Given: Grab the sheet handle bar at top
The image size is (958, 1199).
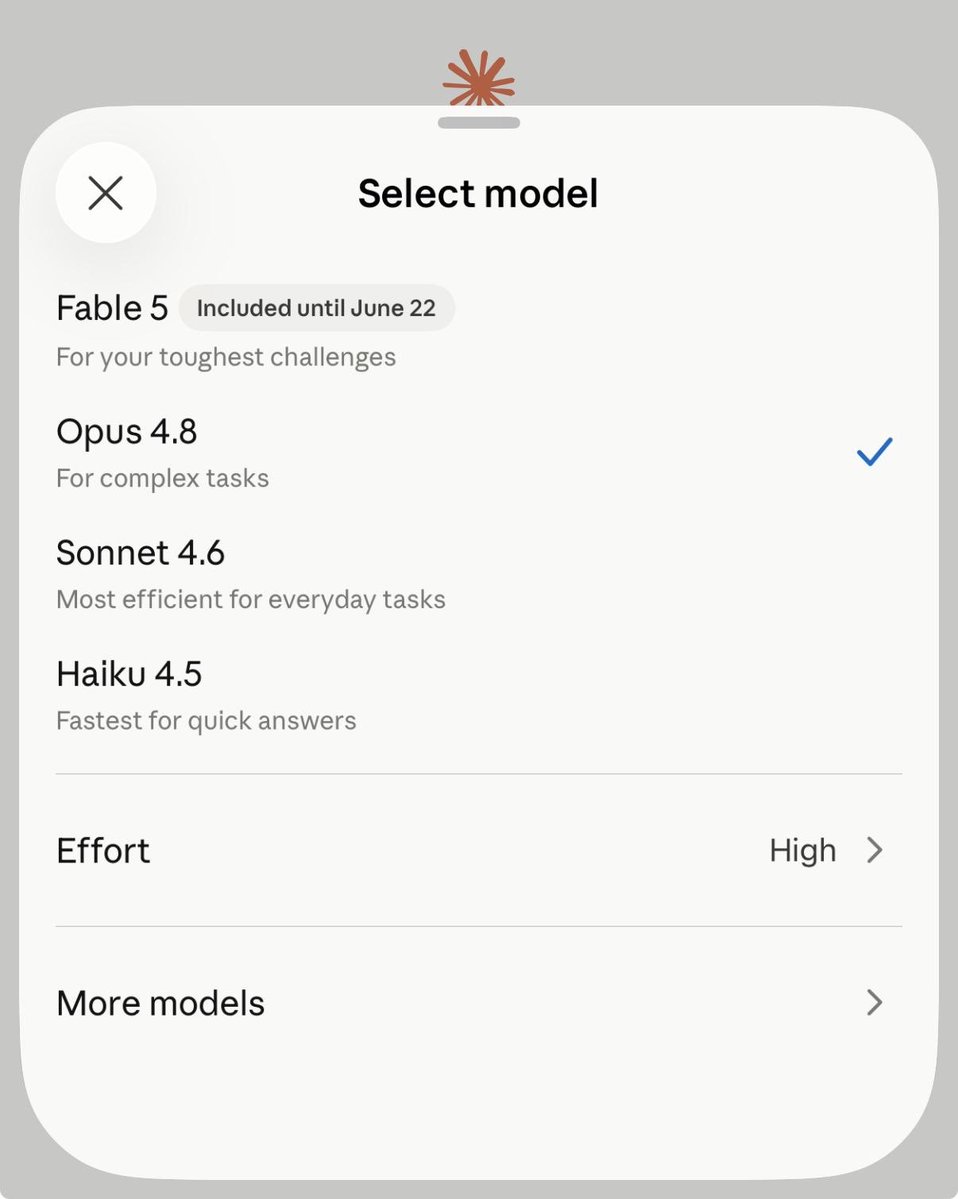Looking at the screenshot, I should tap(479, 122).
